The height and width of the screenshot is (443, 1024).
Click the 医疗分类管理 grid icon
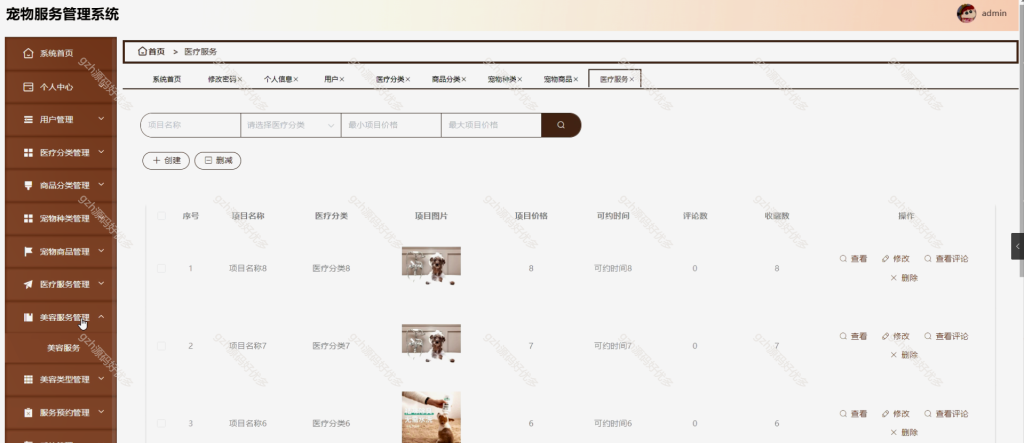(x=28, y=152)
